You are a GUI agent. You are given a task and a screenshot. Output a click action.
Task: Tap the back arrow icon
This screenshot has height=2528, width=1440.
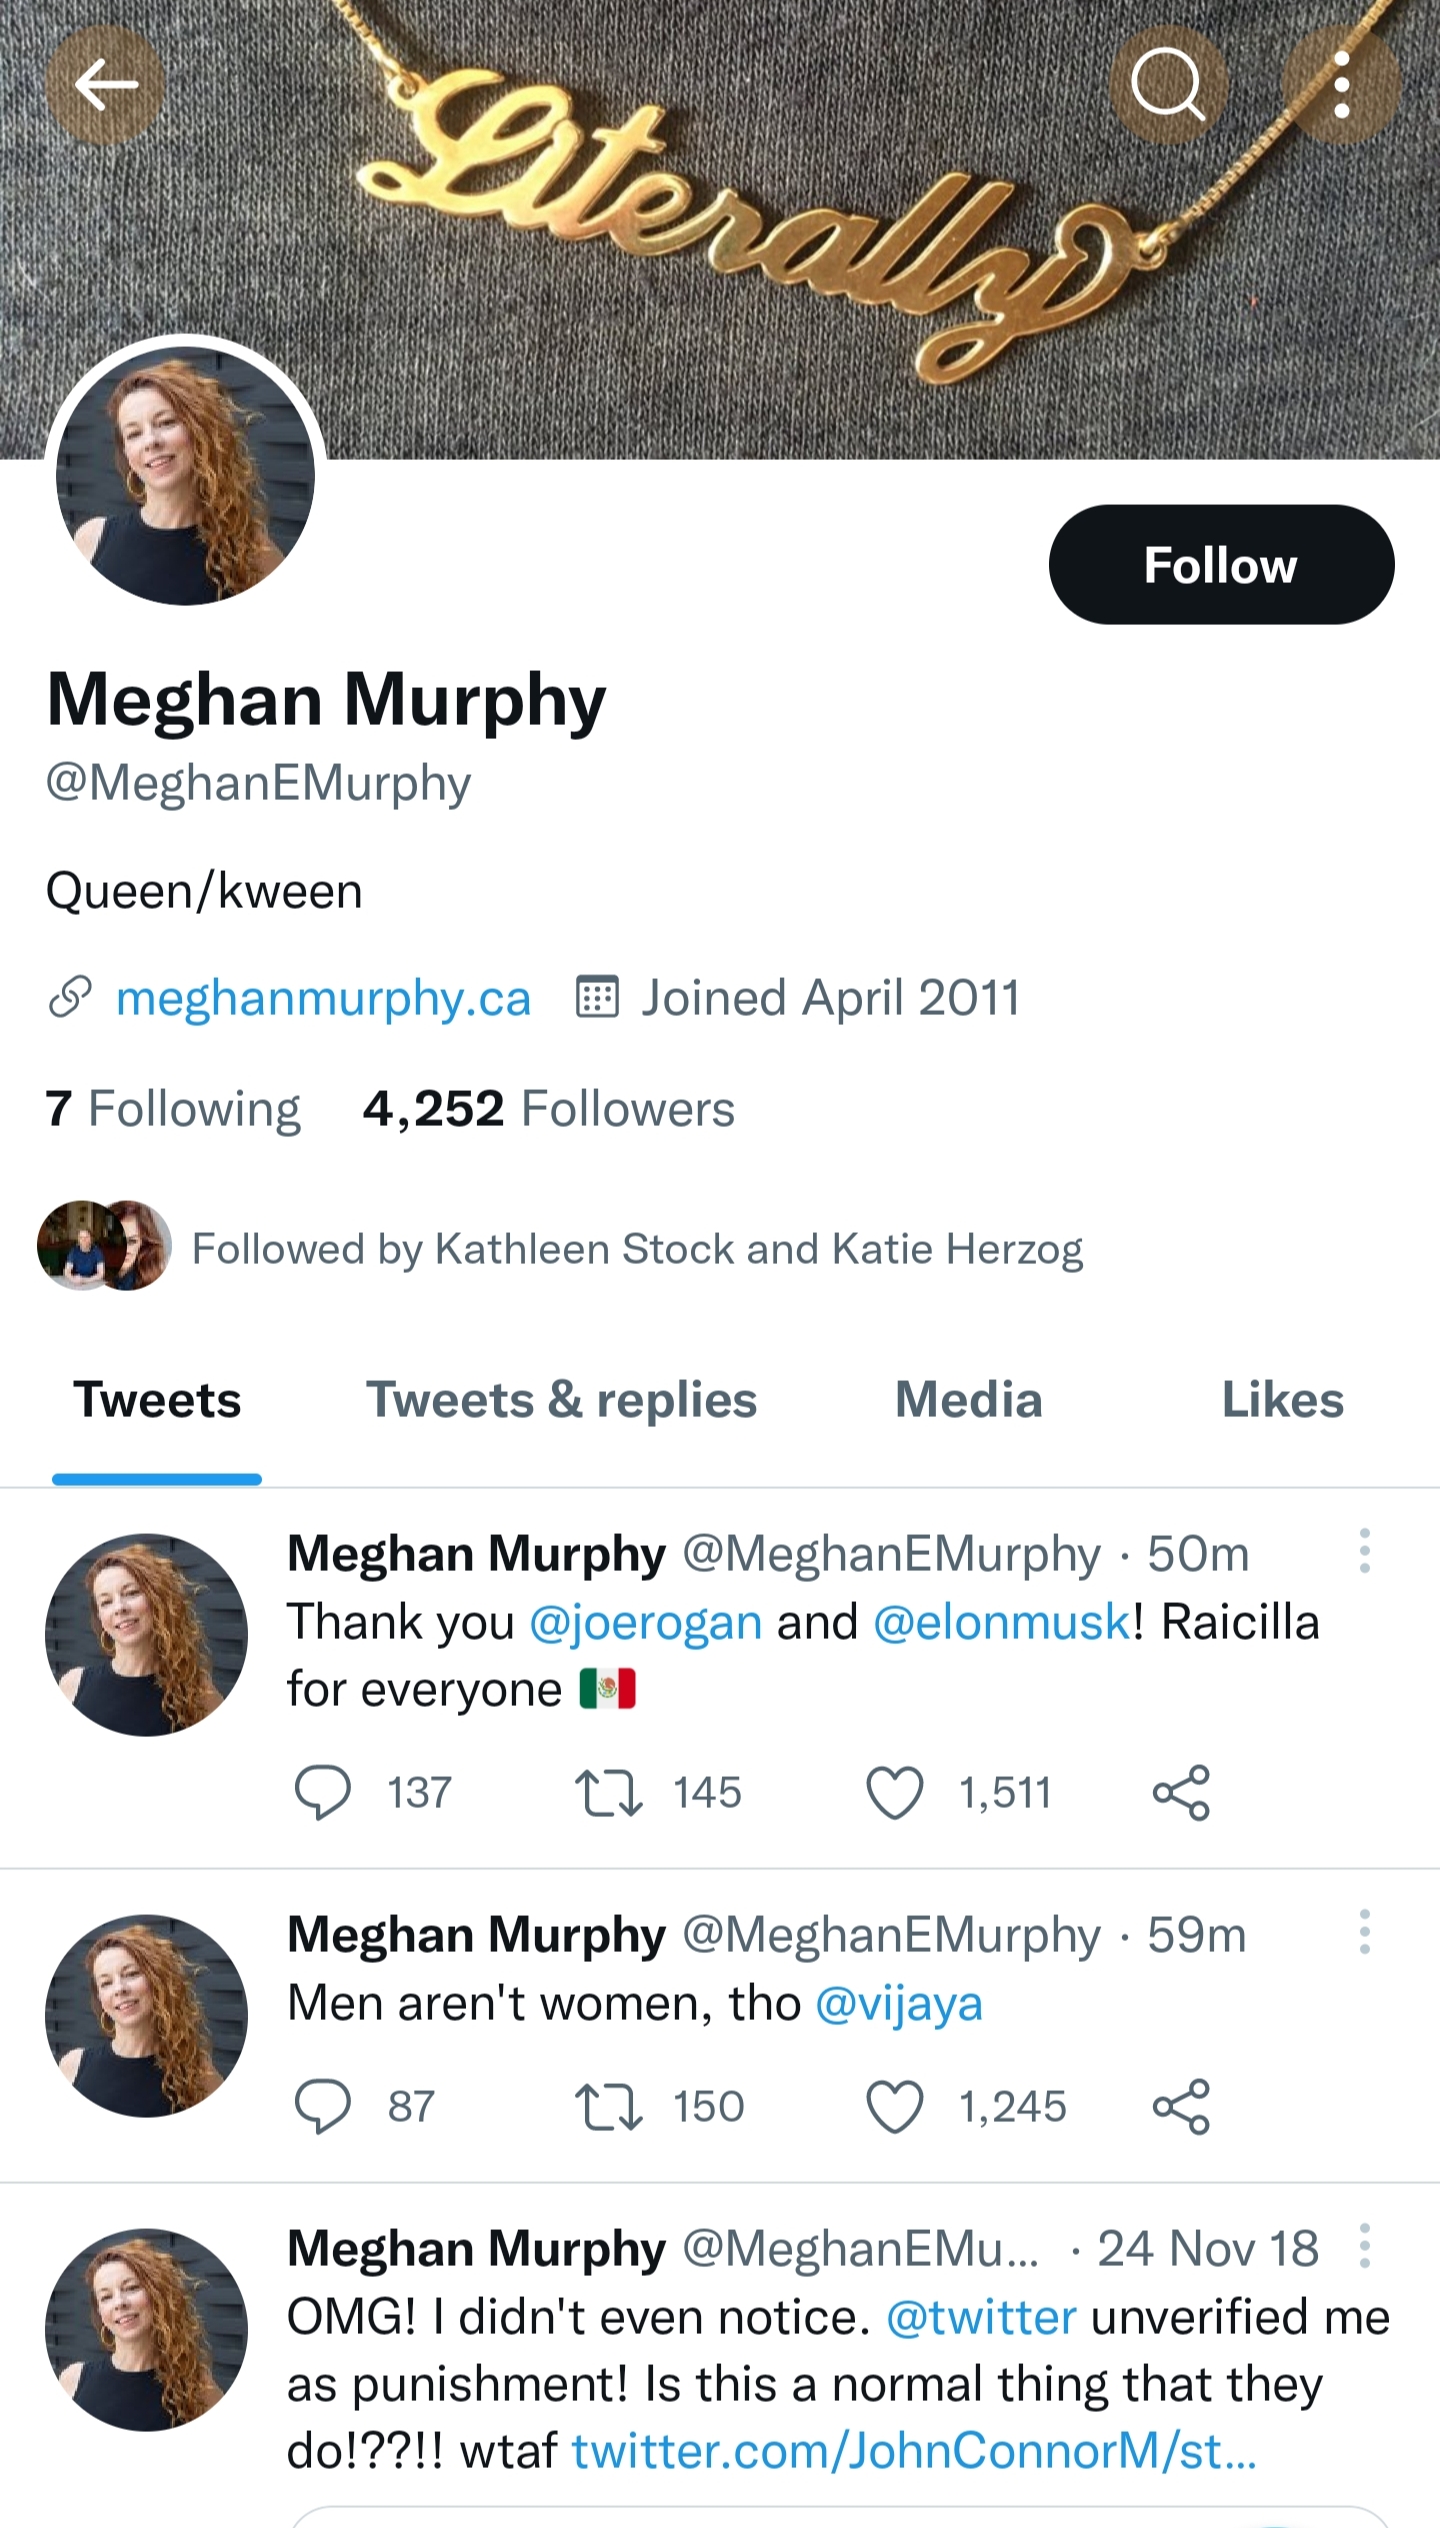[105, 85]
